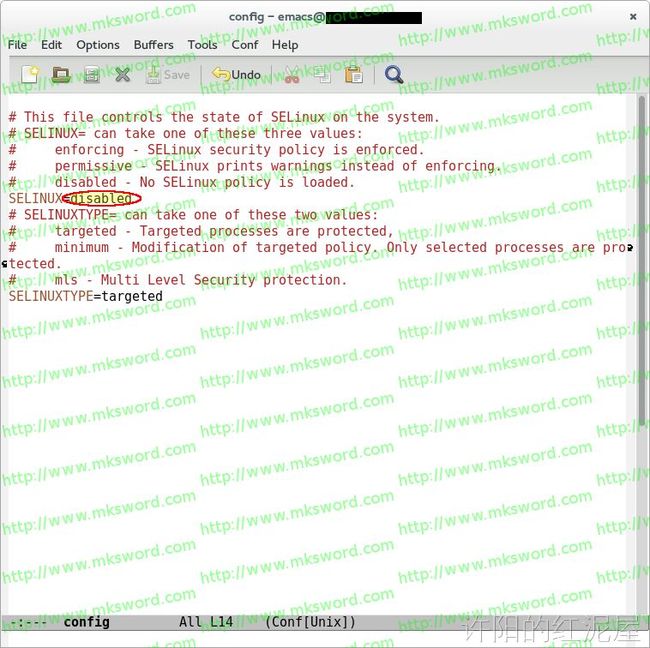Open a file with the folder icon
650x648 pixels.
click(x=61, y=75)
